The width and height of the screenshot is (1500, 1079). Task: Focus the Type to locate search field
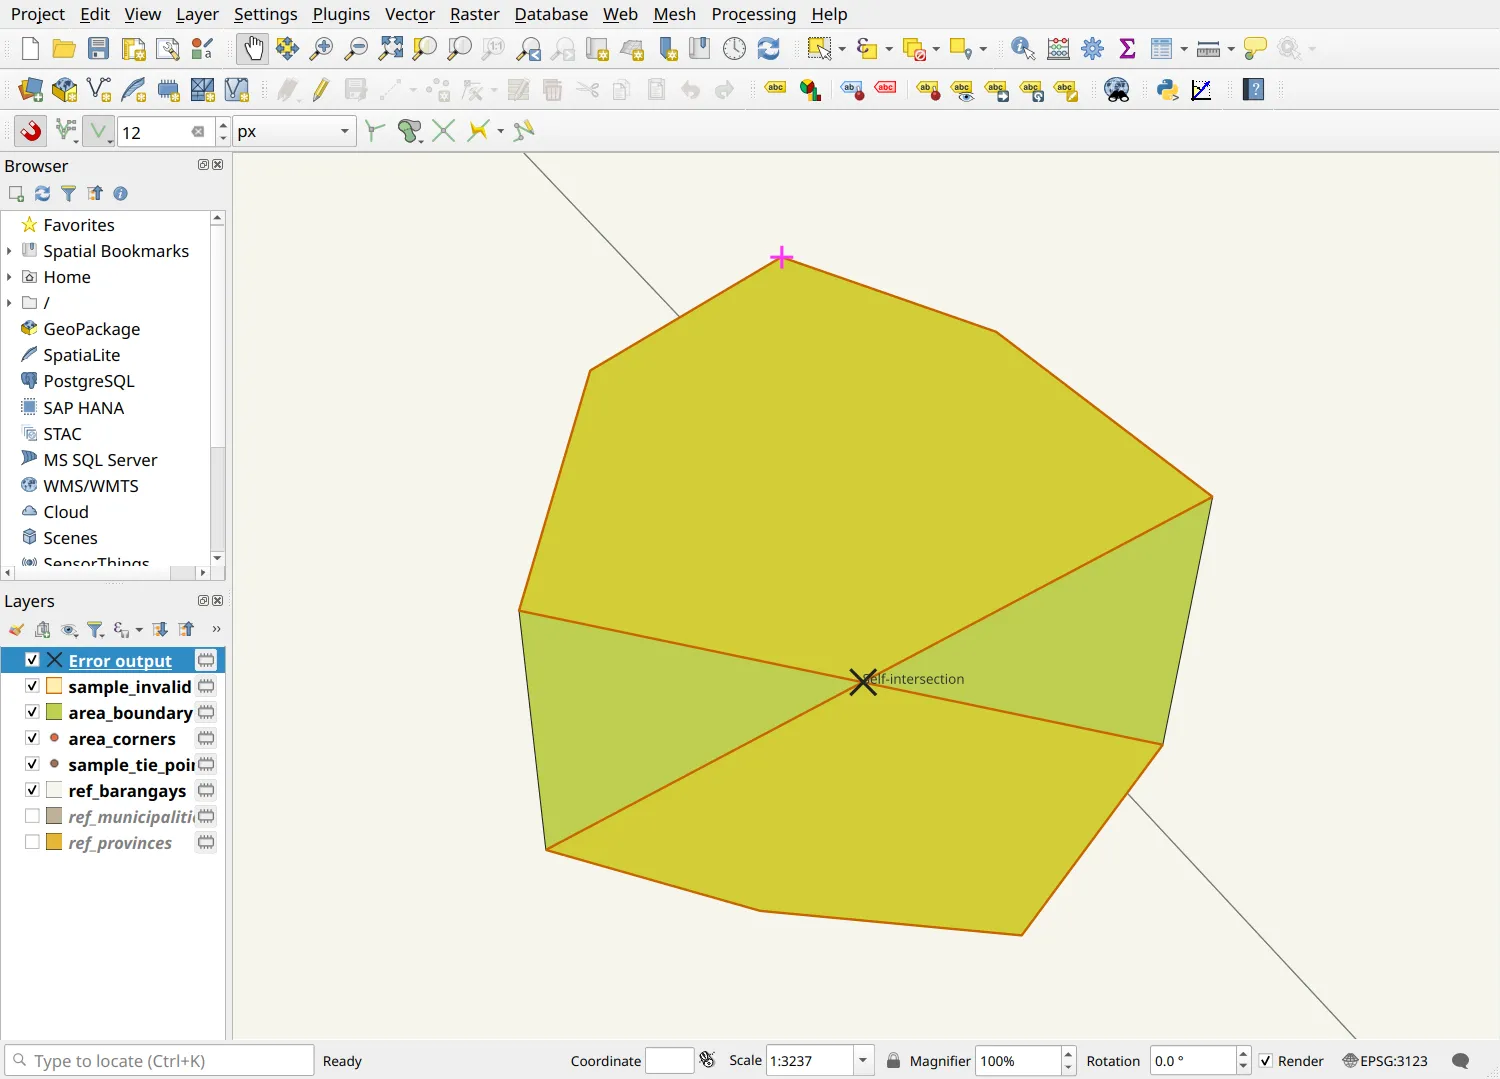pyautogui.click(x=159, y=1061)
